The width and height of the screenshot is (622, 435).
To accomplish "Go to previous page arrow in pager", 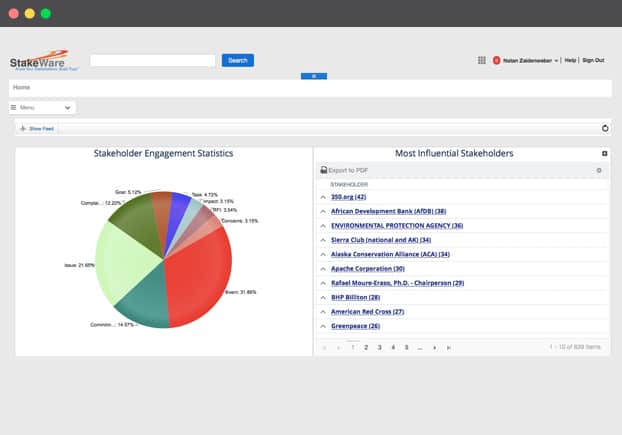I will [x=338, y=347].
